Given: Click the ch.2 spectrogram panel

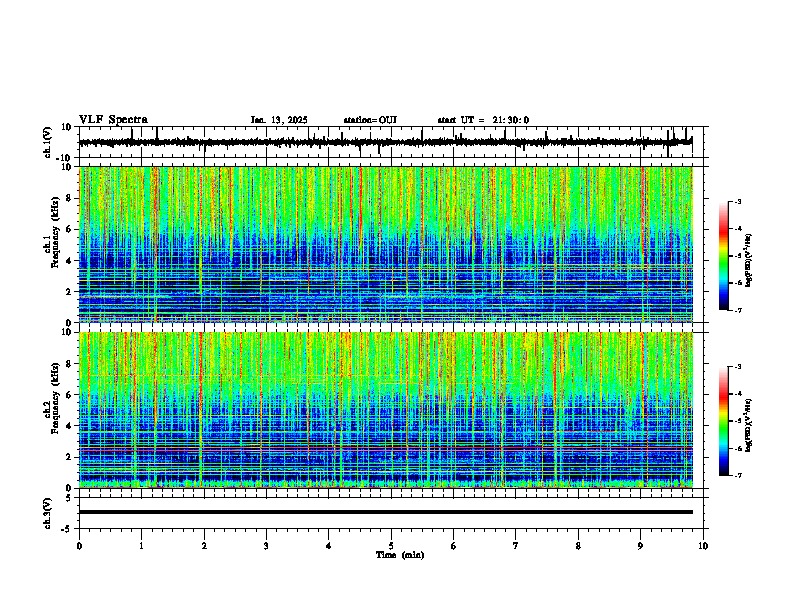Looking at the screenshot, I should 386,410.
